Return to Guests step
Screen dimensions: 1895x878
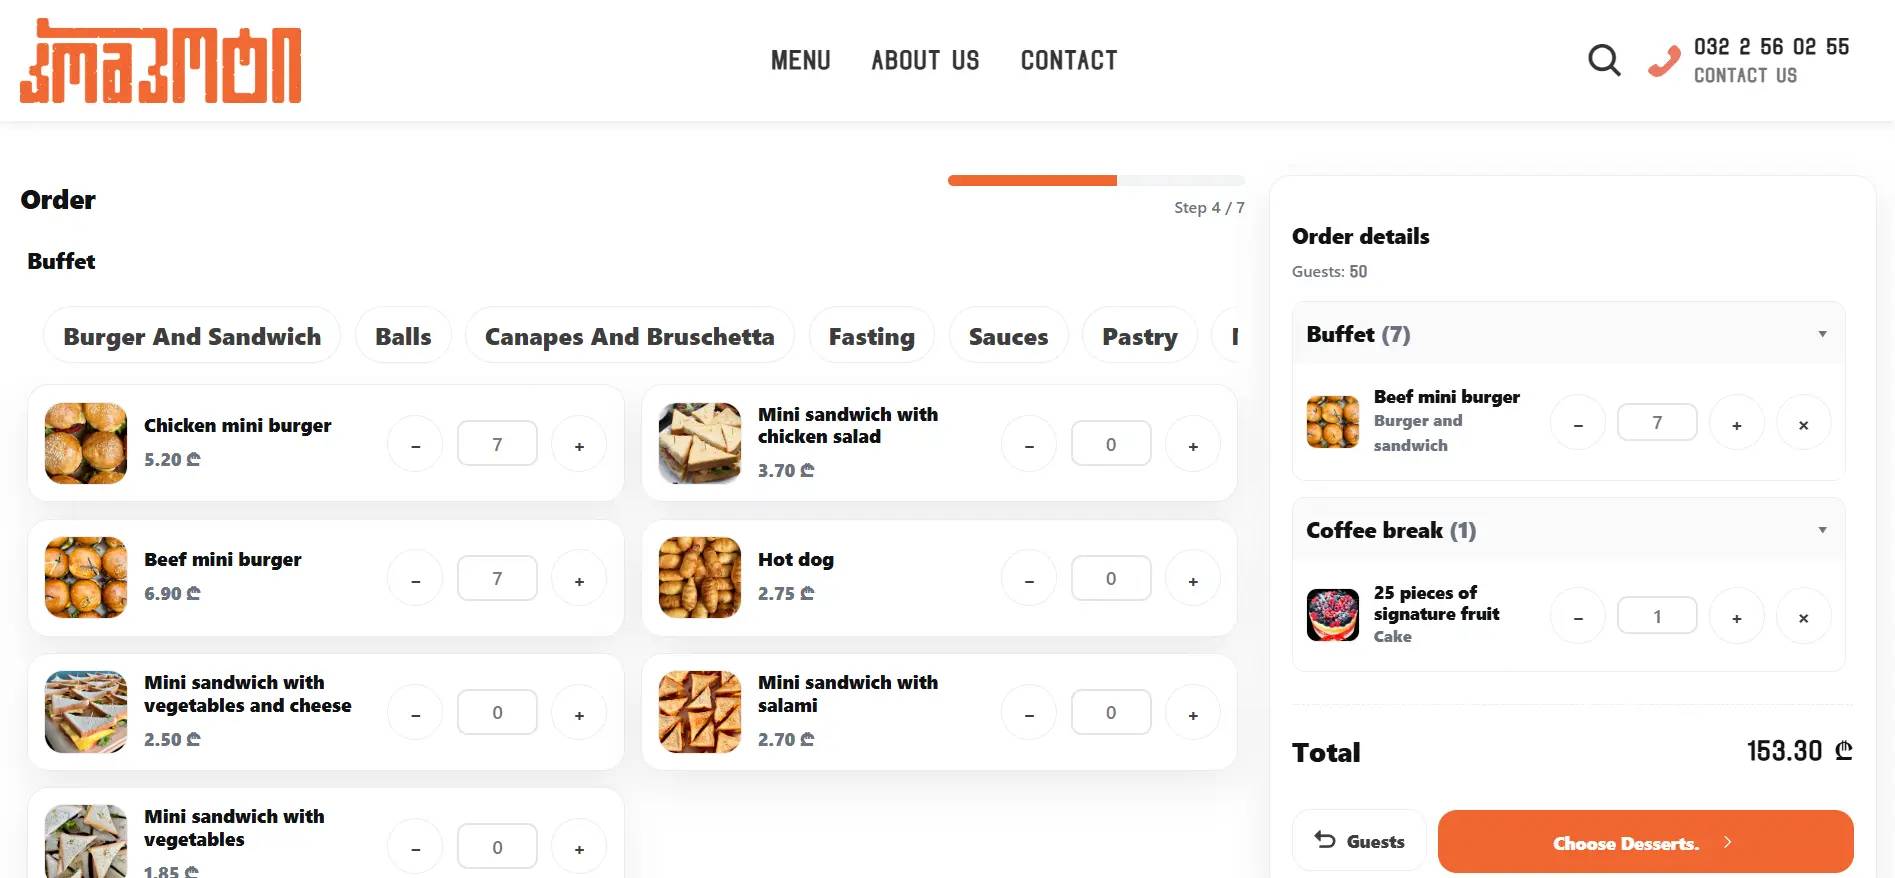[1359, 840]
